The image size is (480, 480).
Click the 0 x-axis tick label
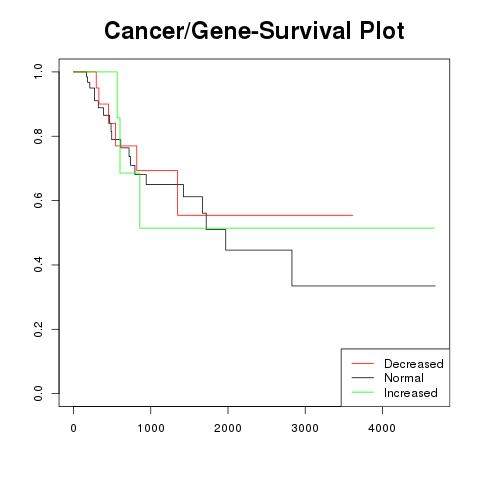[73, 428]
